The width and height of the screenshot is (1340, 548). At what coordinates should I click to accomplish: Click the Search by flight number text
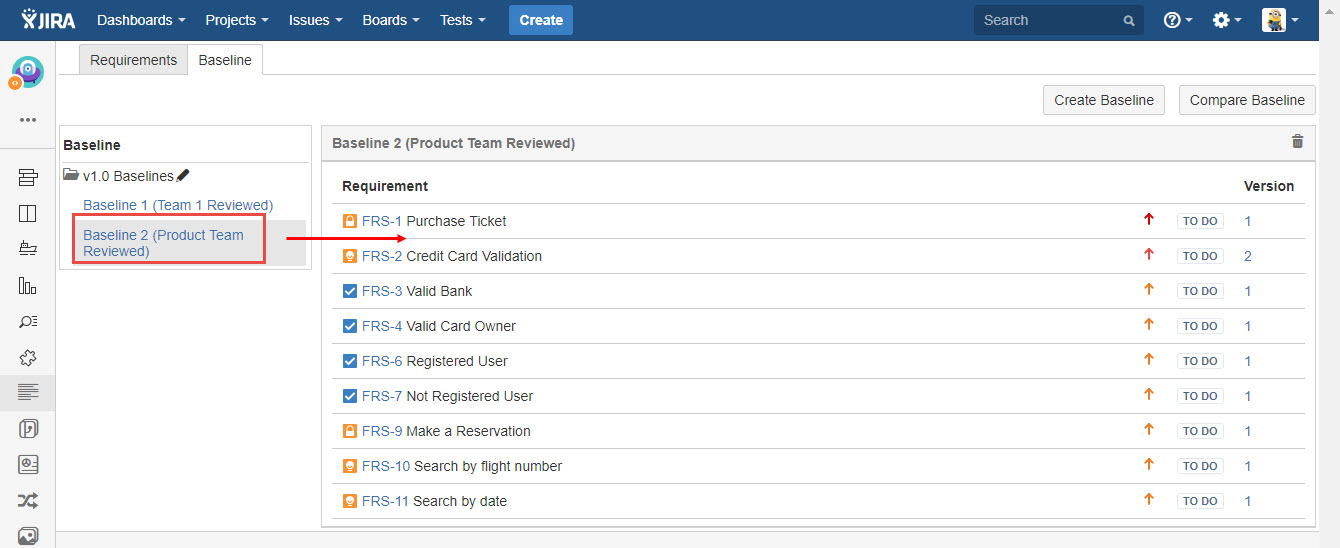pos(488,466)
